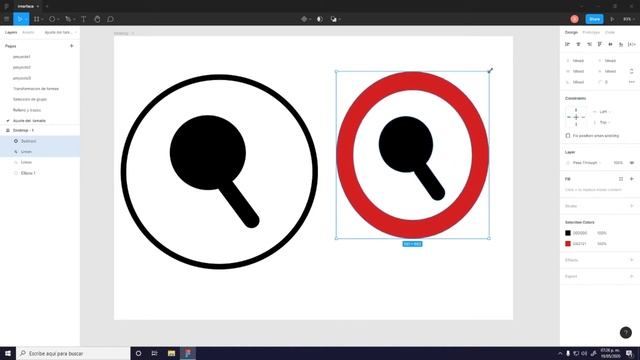The image size is (640, 360).
Task: Select the Comment tool
Action: tap(110, 19)
